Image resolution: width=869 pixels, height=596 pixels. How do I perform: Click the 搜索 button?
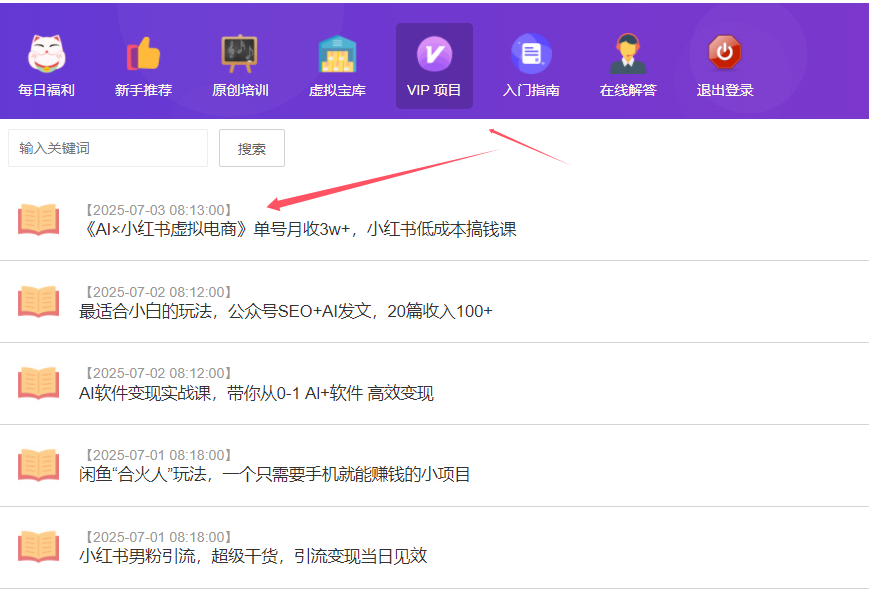pos(252,148)
